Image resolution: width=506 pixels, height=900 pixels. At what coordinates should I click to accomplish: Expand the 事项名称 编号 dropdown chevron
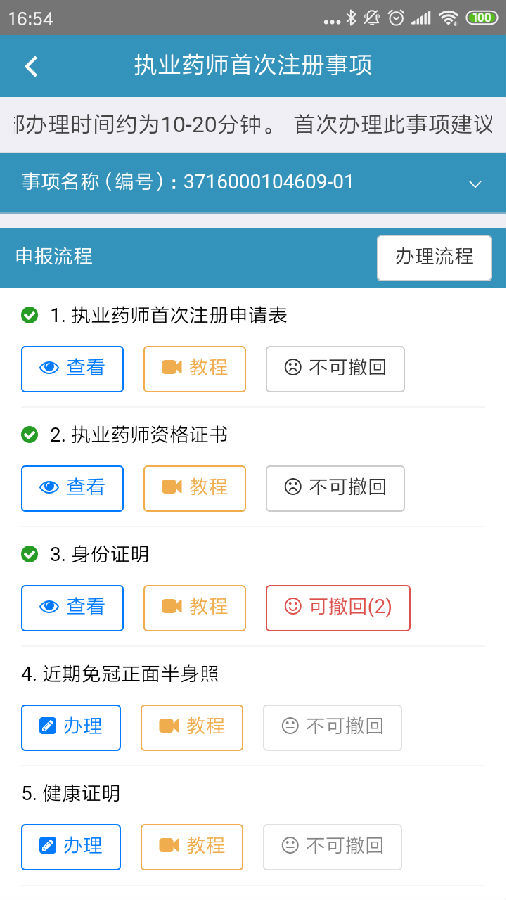click(x=475, y=184)
